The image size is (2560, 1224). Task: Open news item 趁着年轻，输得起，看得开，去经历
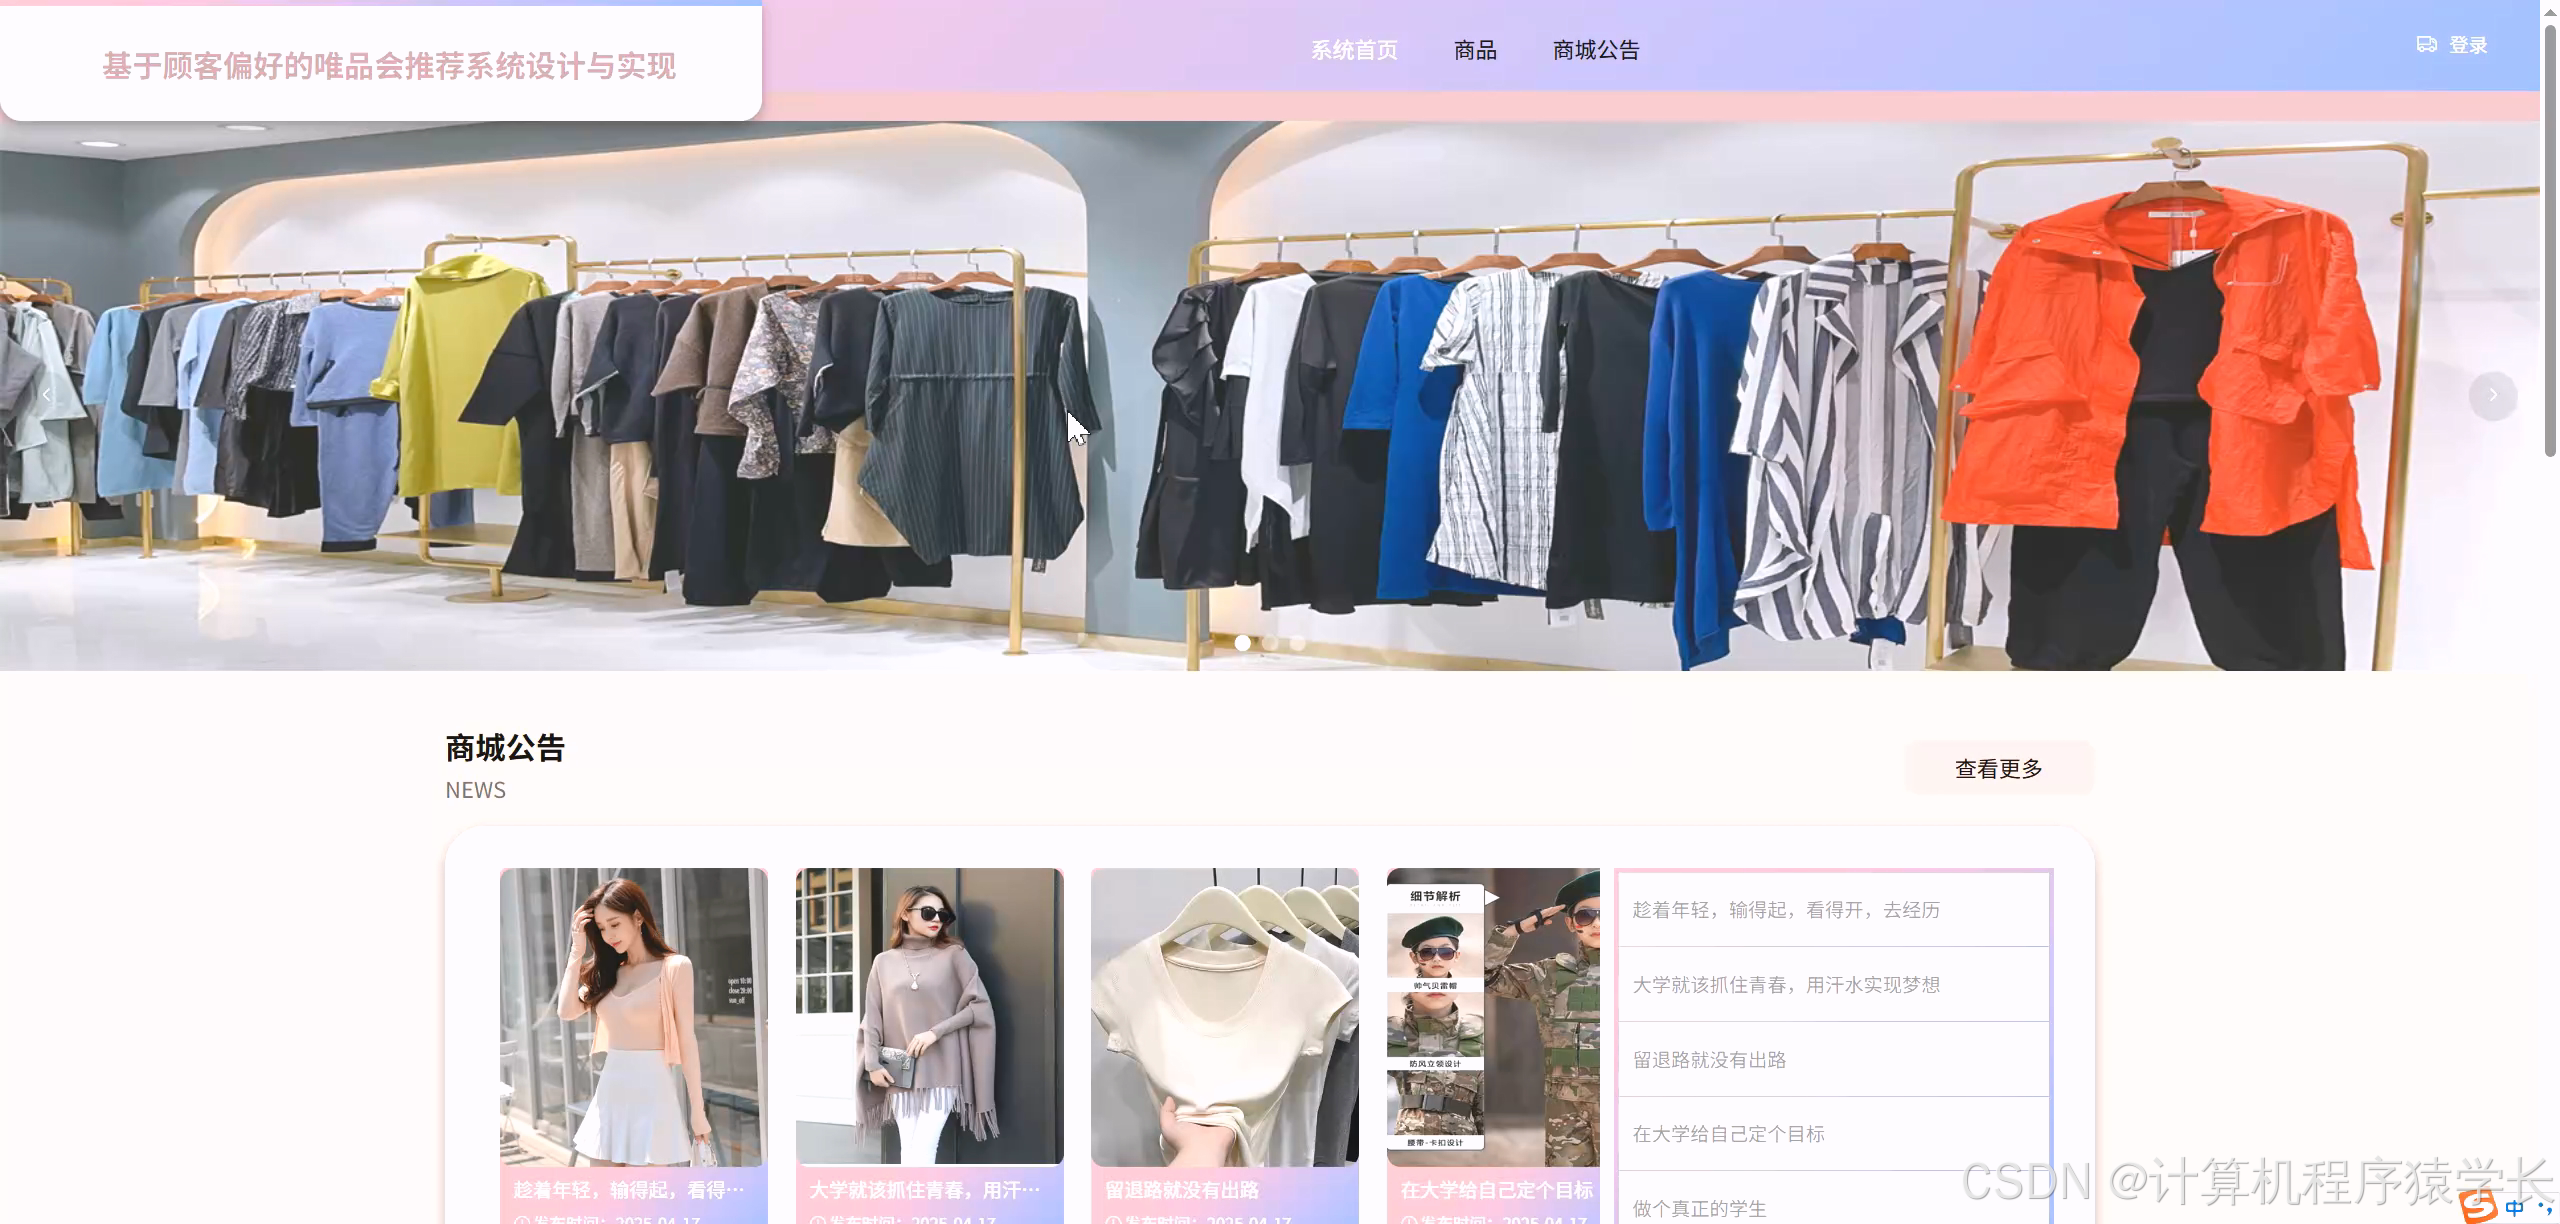(1786, 910)
